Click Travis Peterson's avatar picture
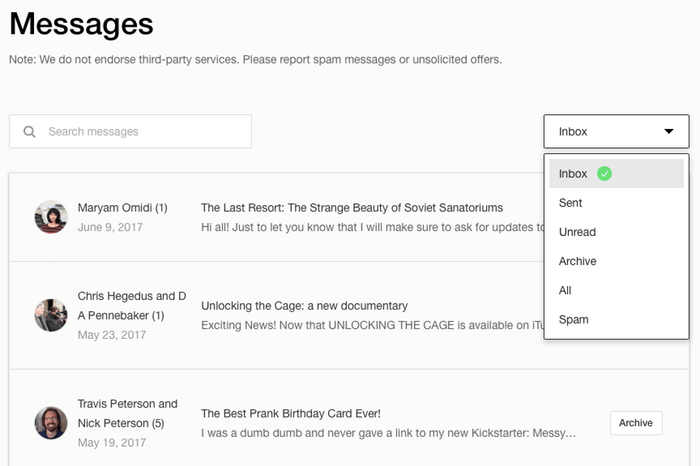This screenshot has height=466, width=700. pyautogui.click(x=51, y=422)
